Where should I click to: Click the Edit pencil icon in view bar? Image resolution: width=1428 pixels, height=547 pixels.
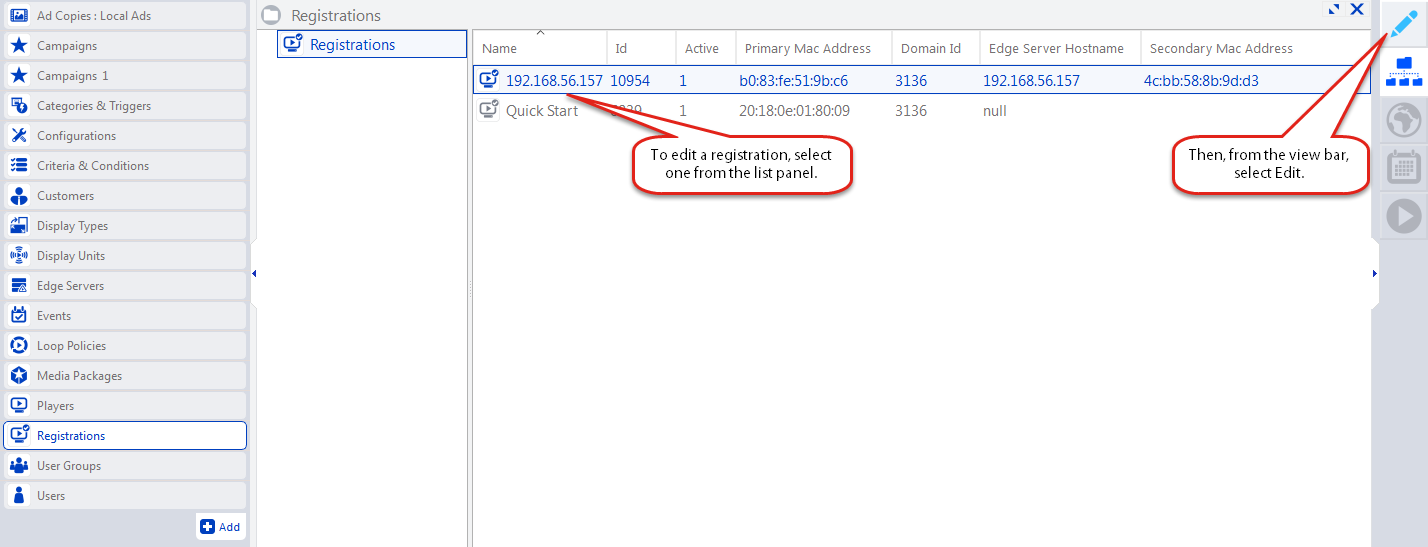(1404, 24)
